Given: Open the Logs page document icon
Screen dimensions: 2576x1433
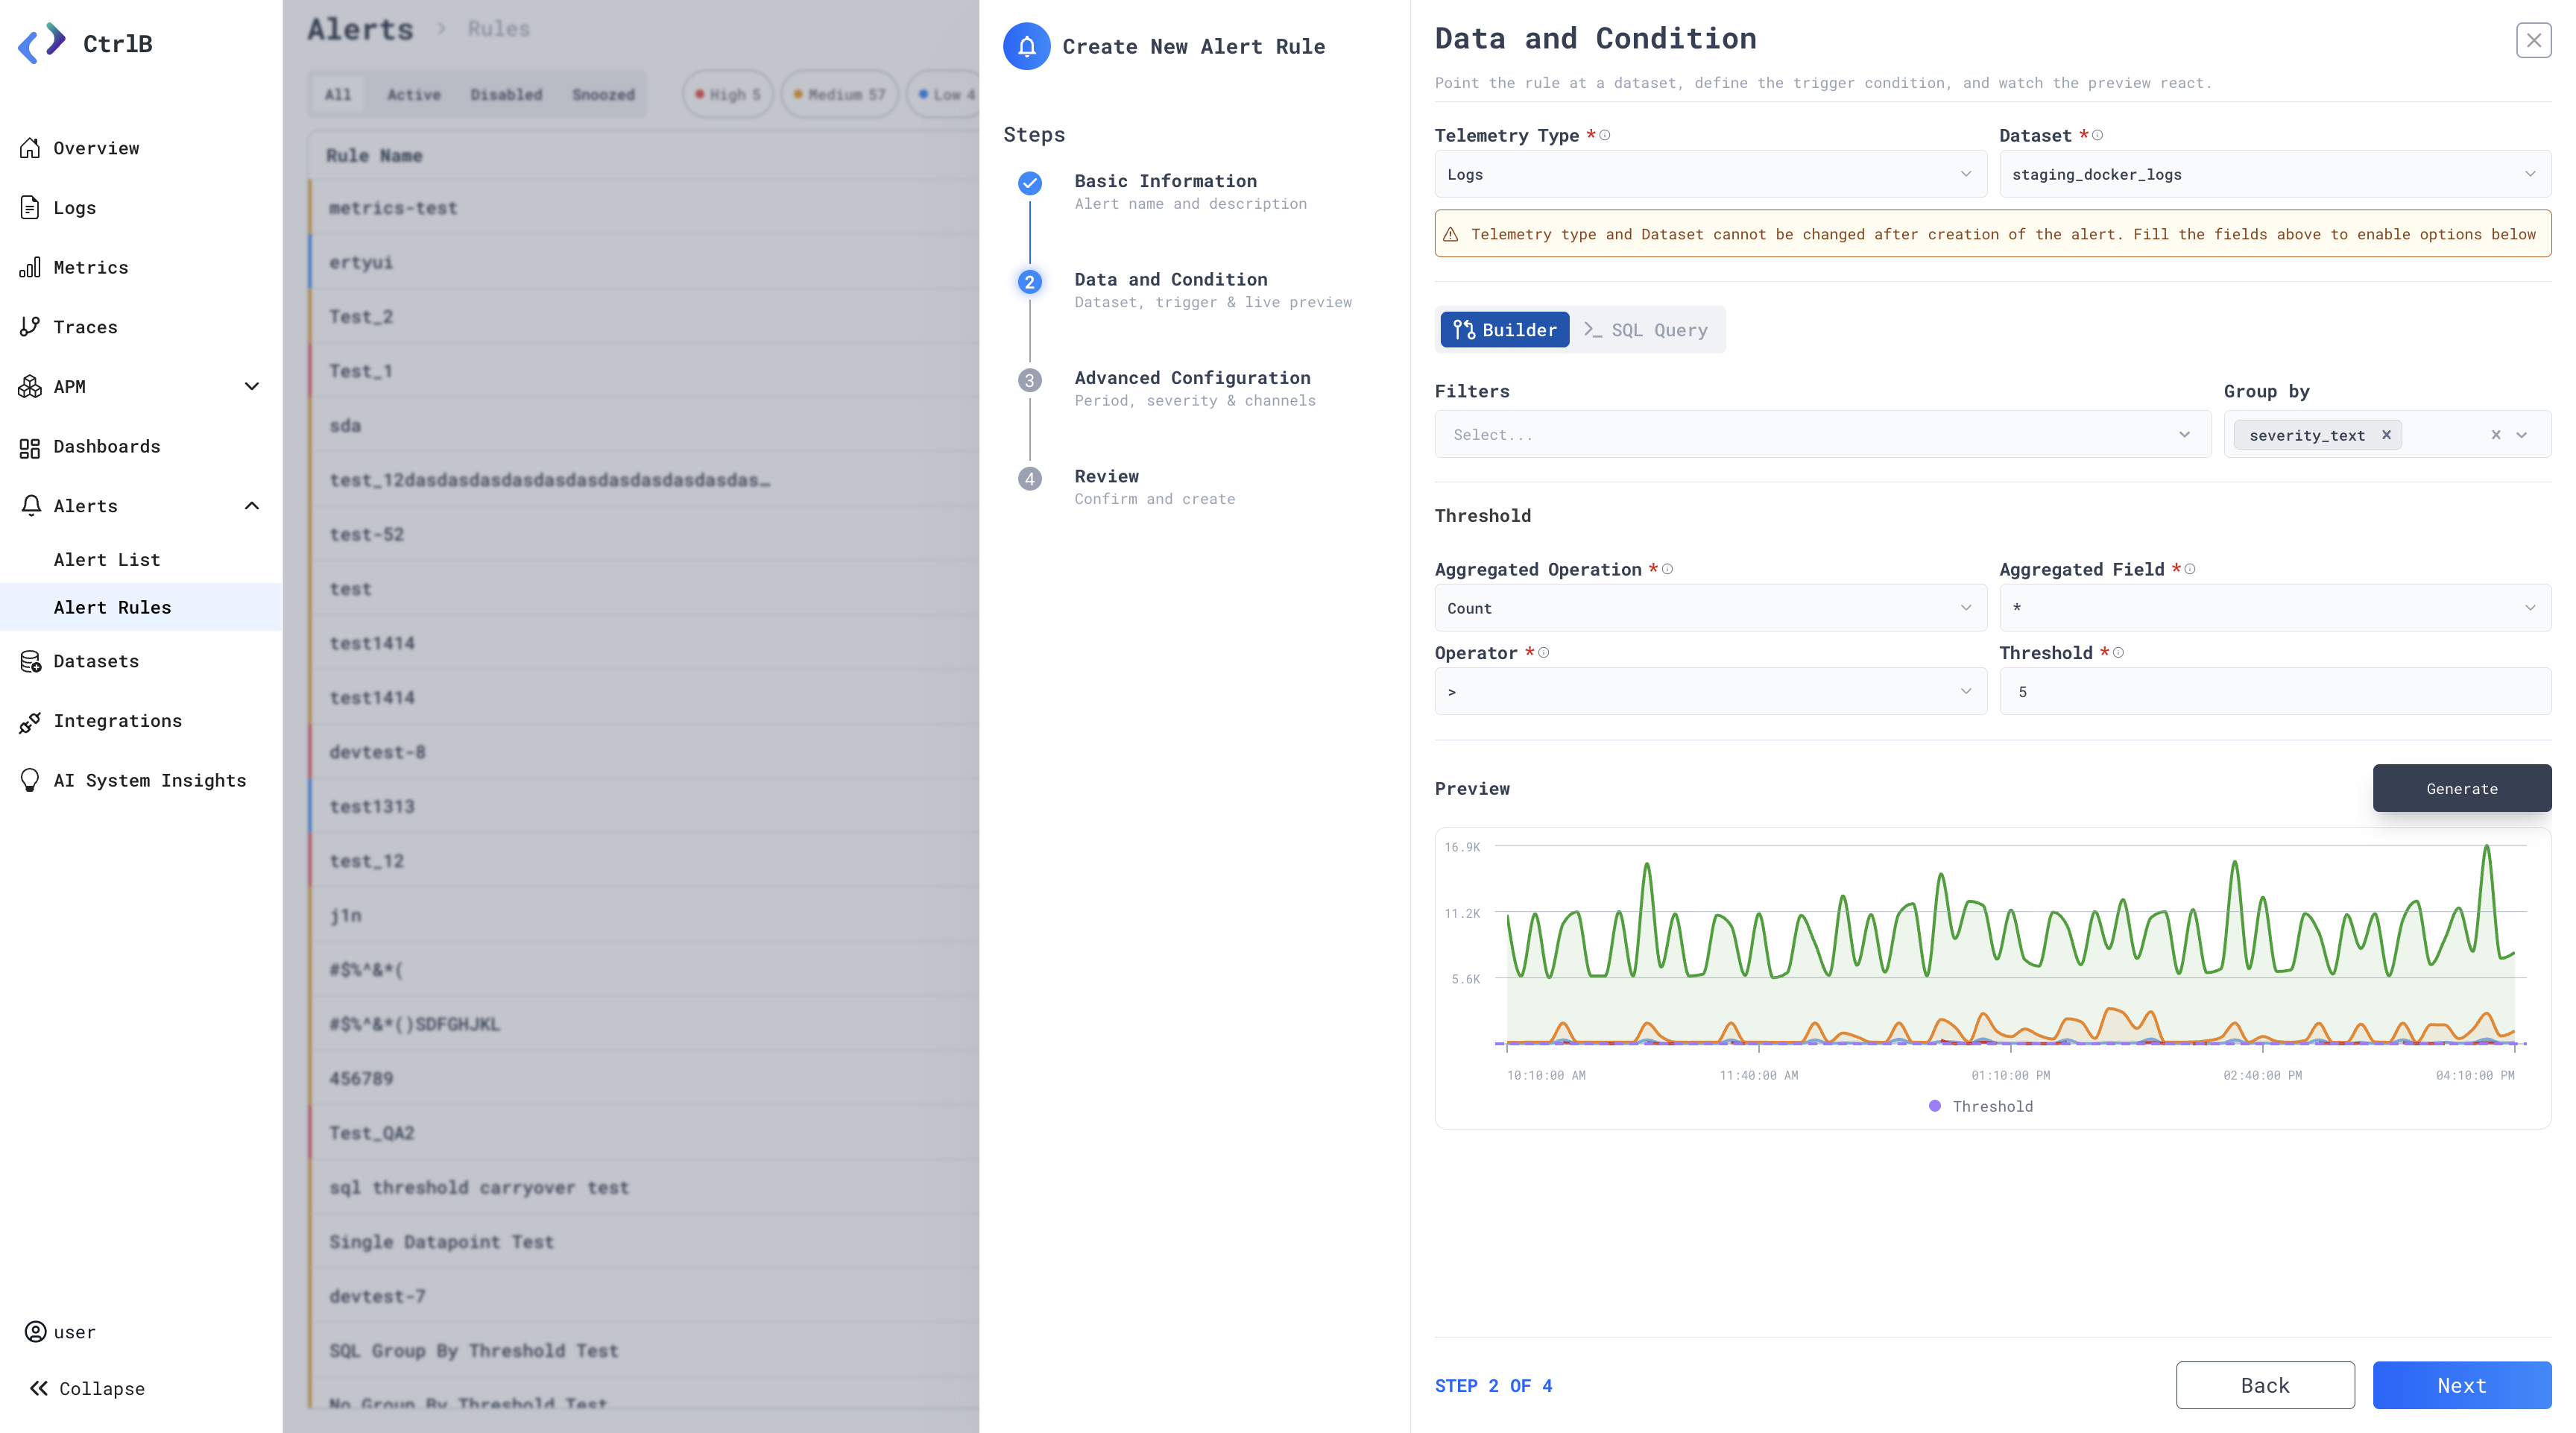Looking at the screenshot, I should pos(30,207).
